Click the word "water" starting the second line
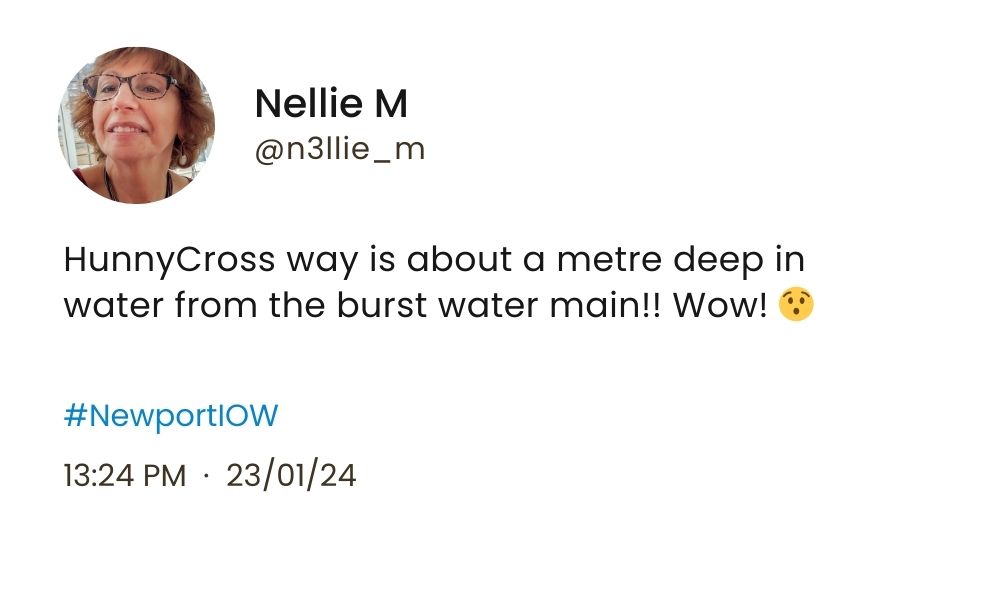1000x600 pixels. (x=113, y=305)
